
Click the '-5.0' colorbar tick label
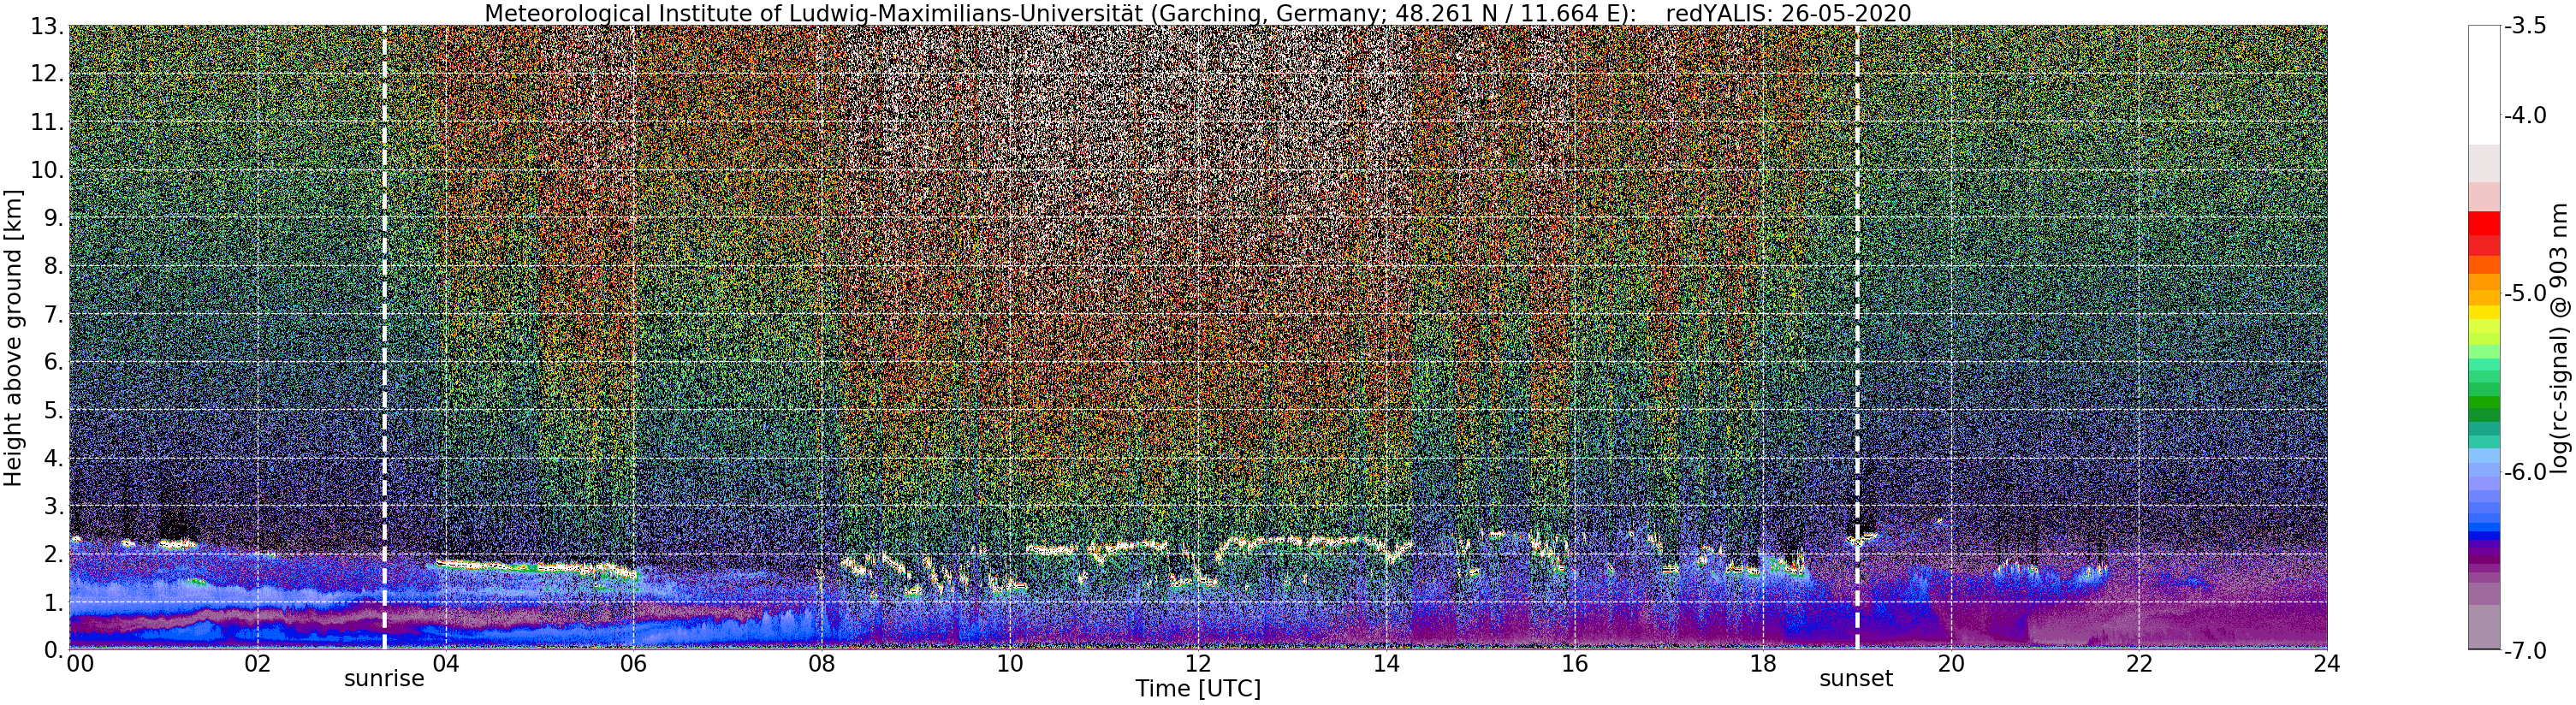tap(2525, 293)
